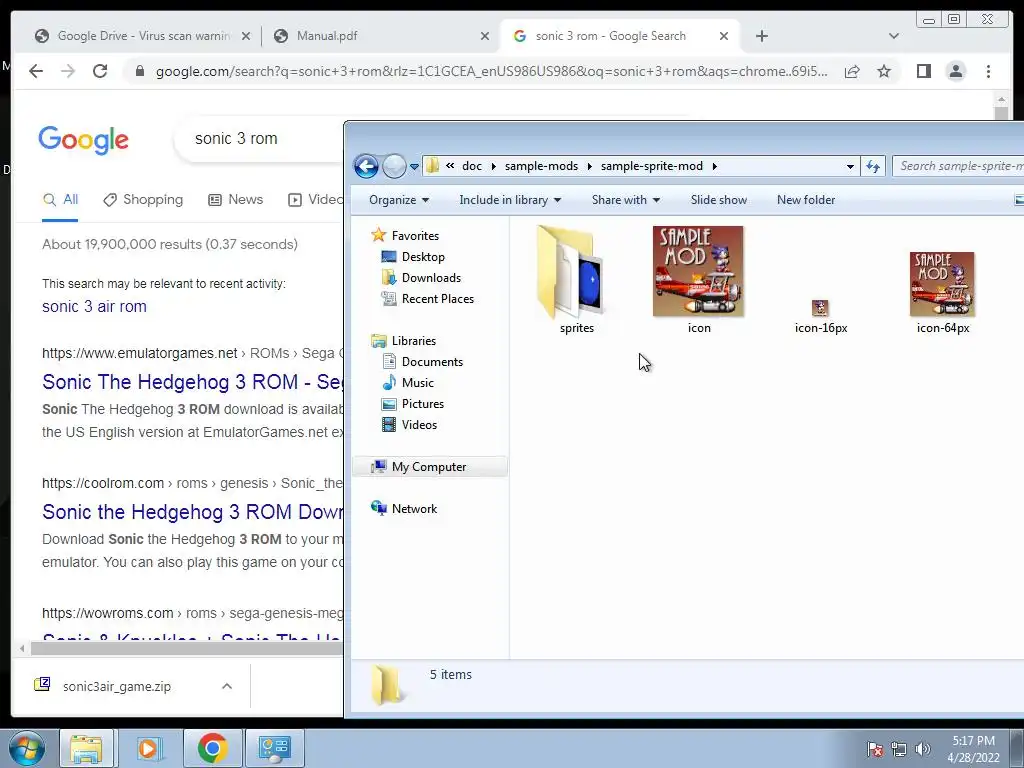Click the Search sample-sprite-mod field
Image resolution: width=1024 pixels, height=768 pixels.
pyautogui.click(x=959, y=166)
